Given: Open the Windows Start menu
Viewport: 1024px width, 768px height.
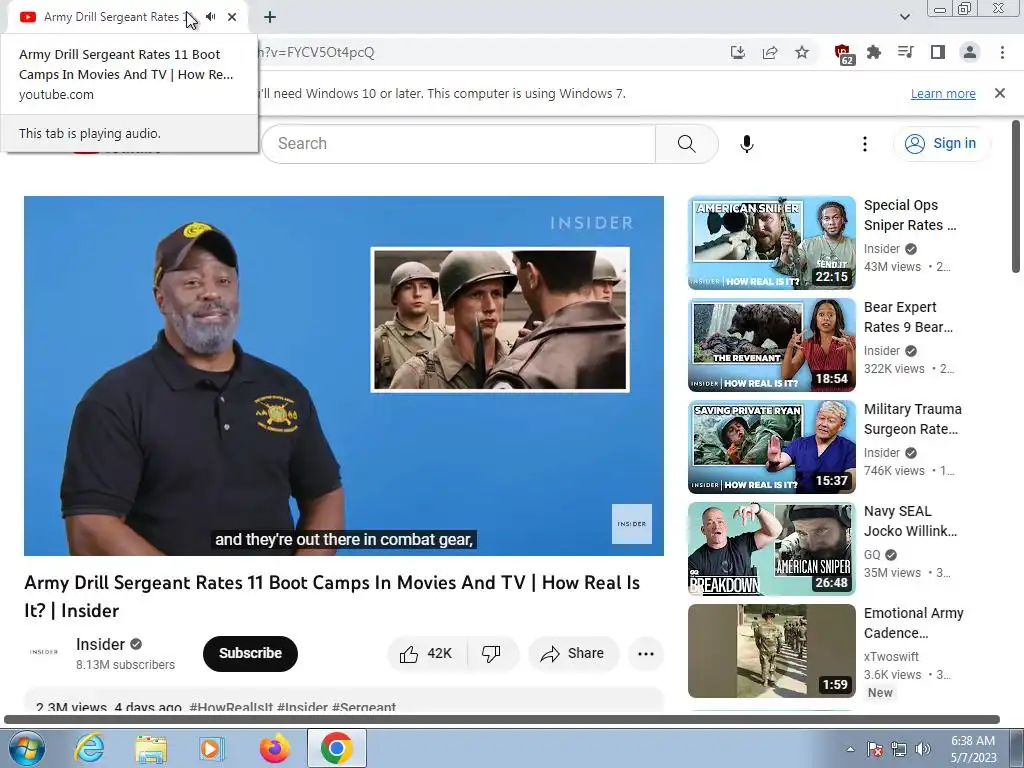Looking at the screenshot, I should click(x=26, y=748).
